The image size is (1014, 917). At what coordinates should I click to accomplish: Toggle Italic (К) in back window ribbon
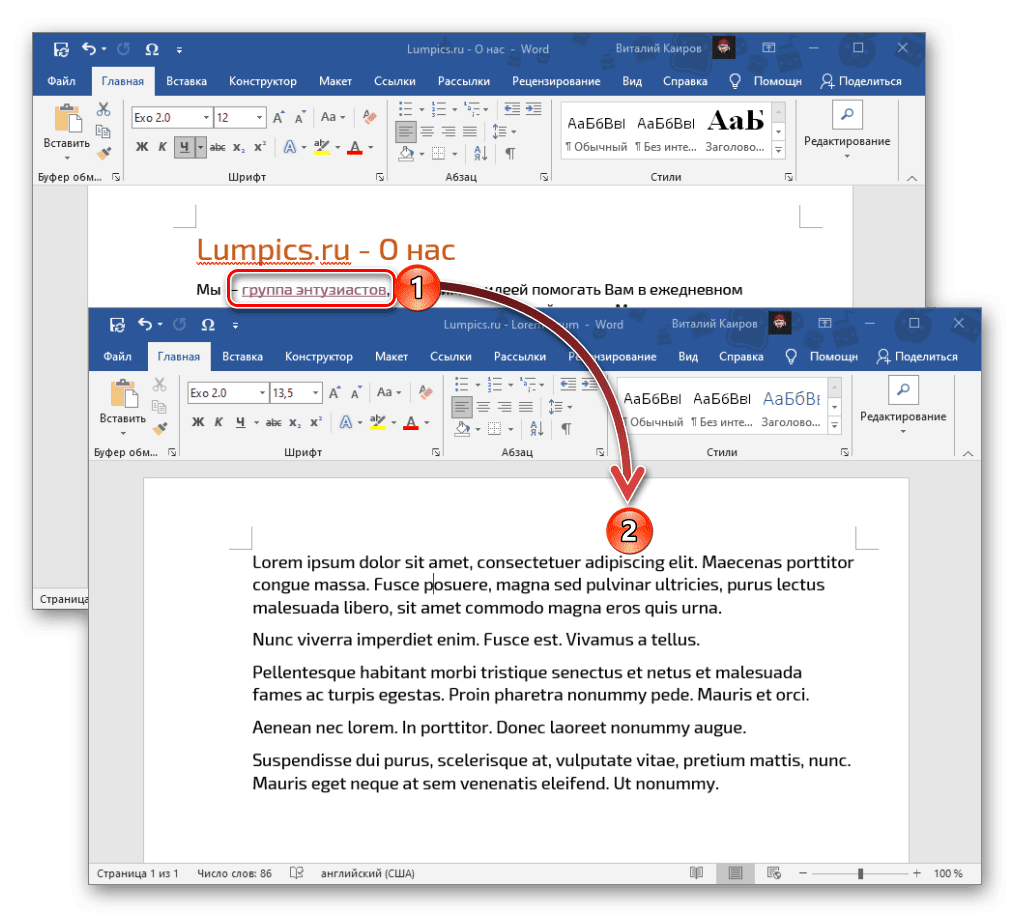click(162, 147)
